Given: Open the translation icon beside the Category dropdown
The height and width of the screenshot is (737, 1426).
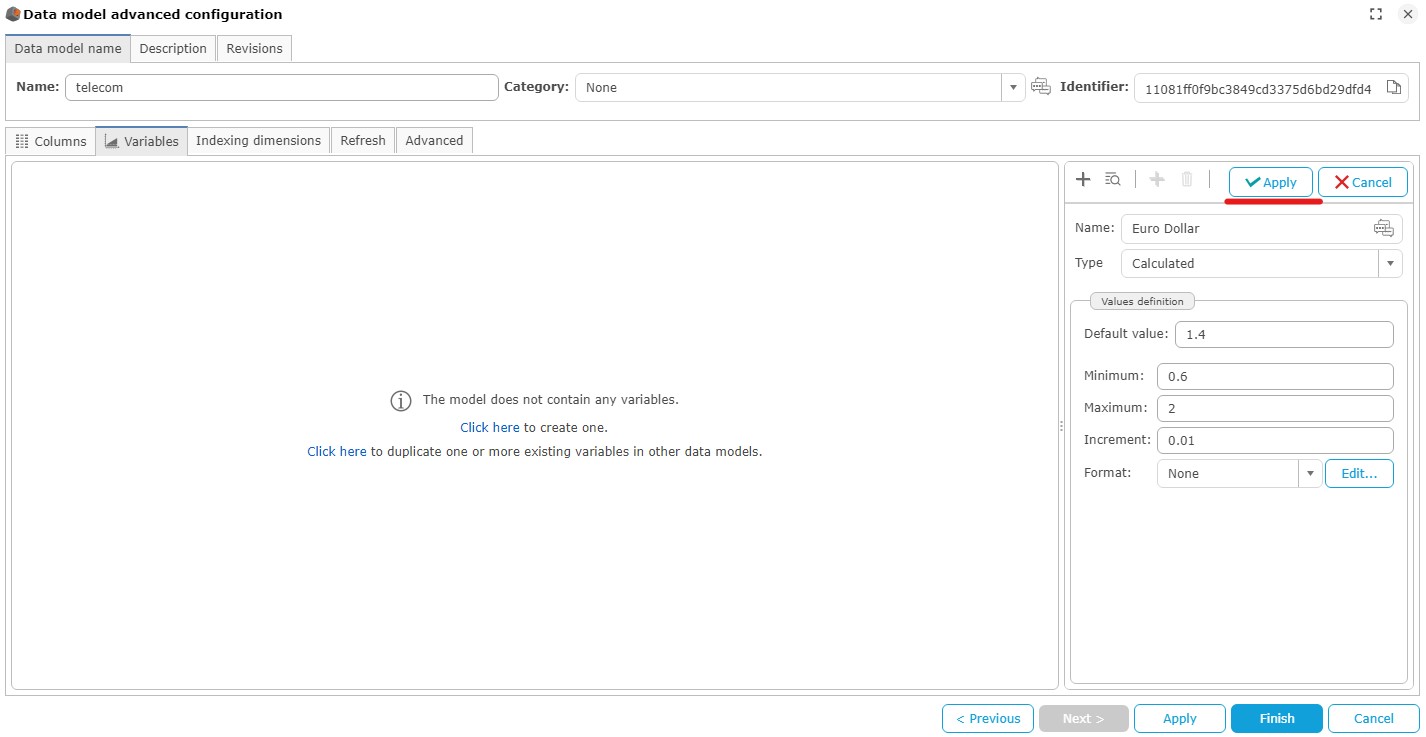Looking at the screenshot, I should [x=1041, y=87].
